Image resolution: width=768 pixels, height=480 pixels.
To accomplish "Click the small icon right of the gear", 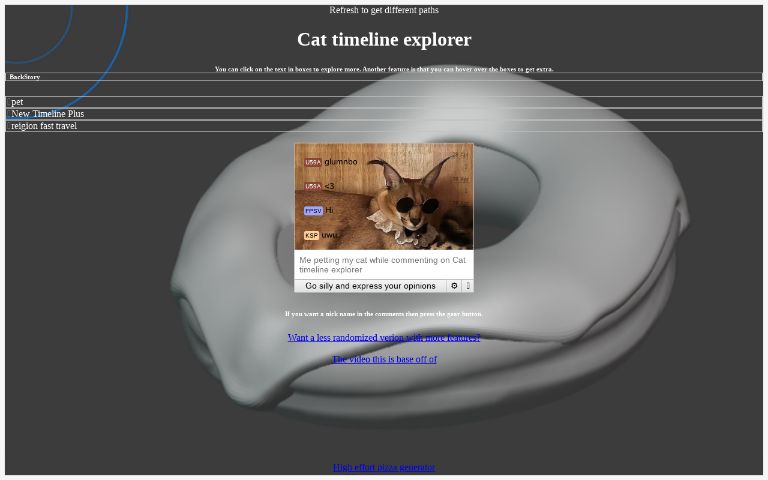I will [x=468, y=286].
